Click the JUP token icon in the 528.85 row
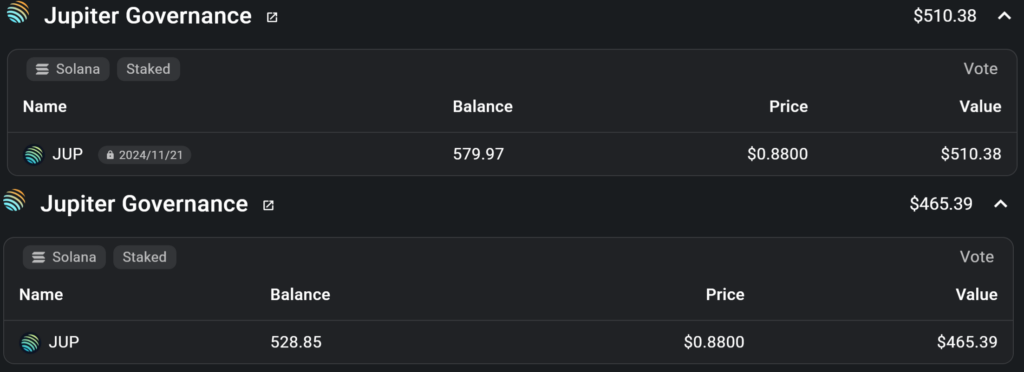 pos(30,343)
